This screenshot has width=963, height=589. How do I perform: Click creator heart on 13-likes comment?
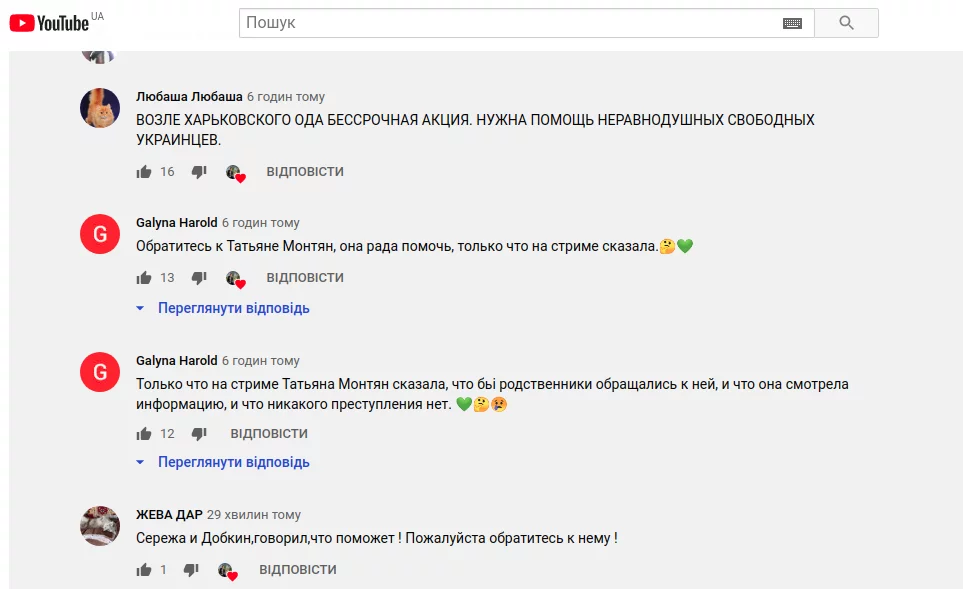click(235, 280)
